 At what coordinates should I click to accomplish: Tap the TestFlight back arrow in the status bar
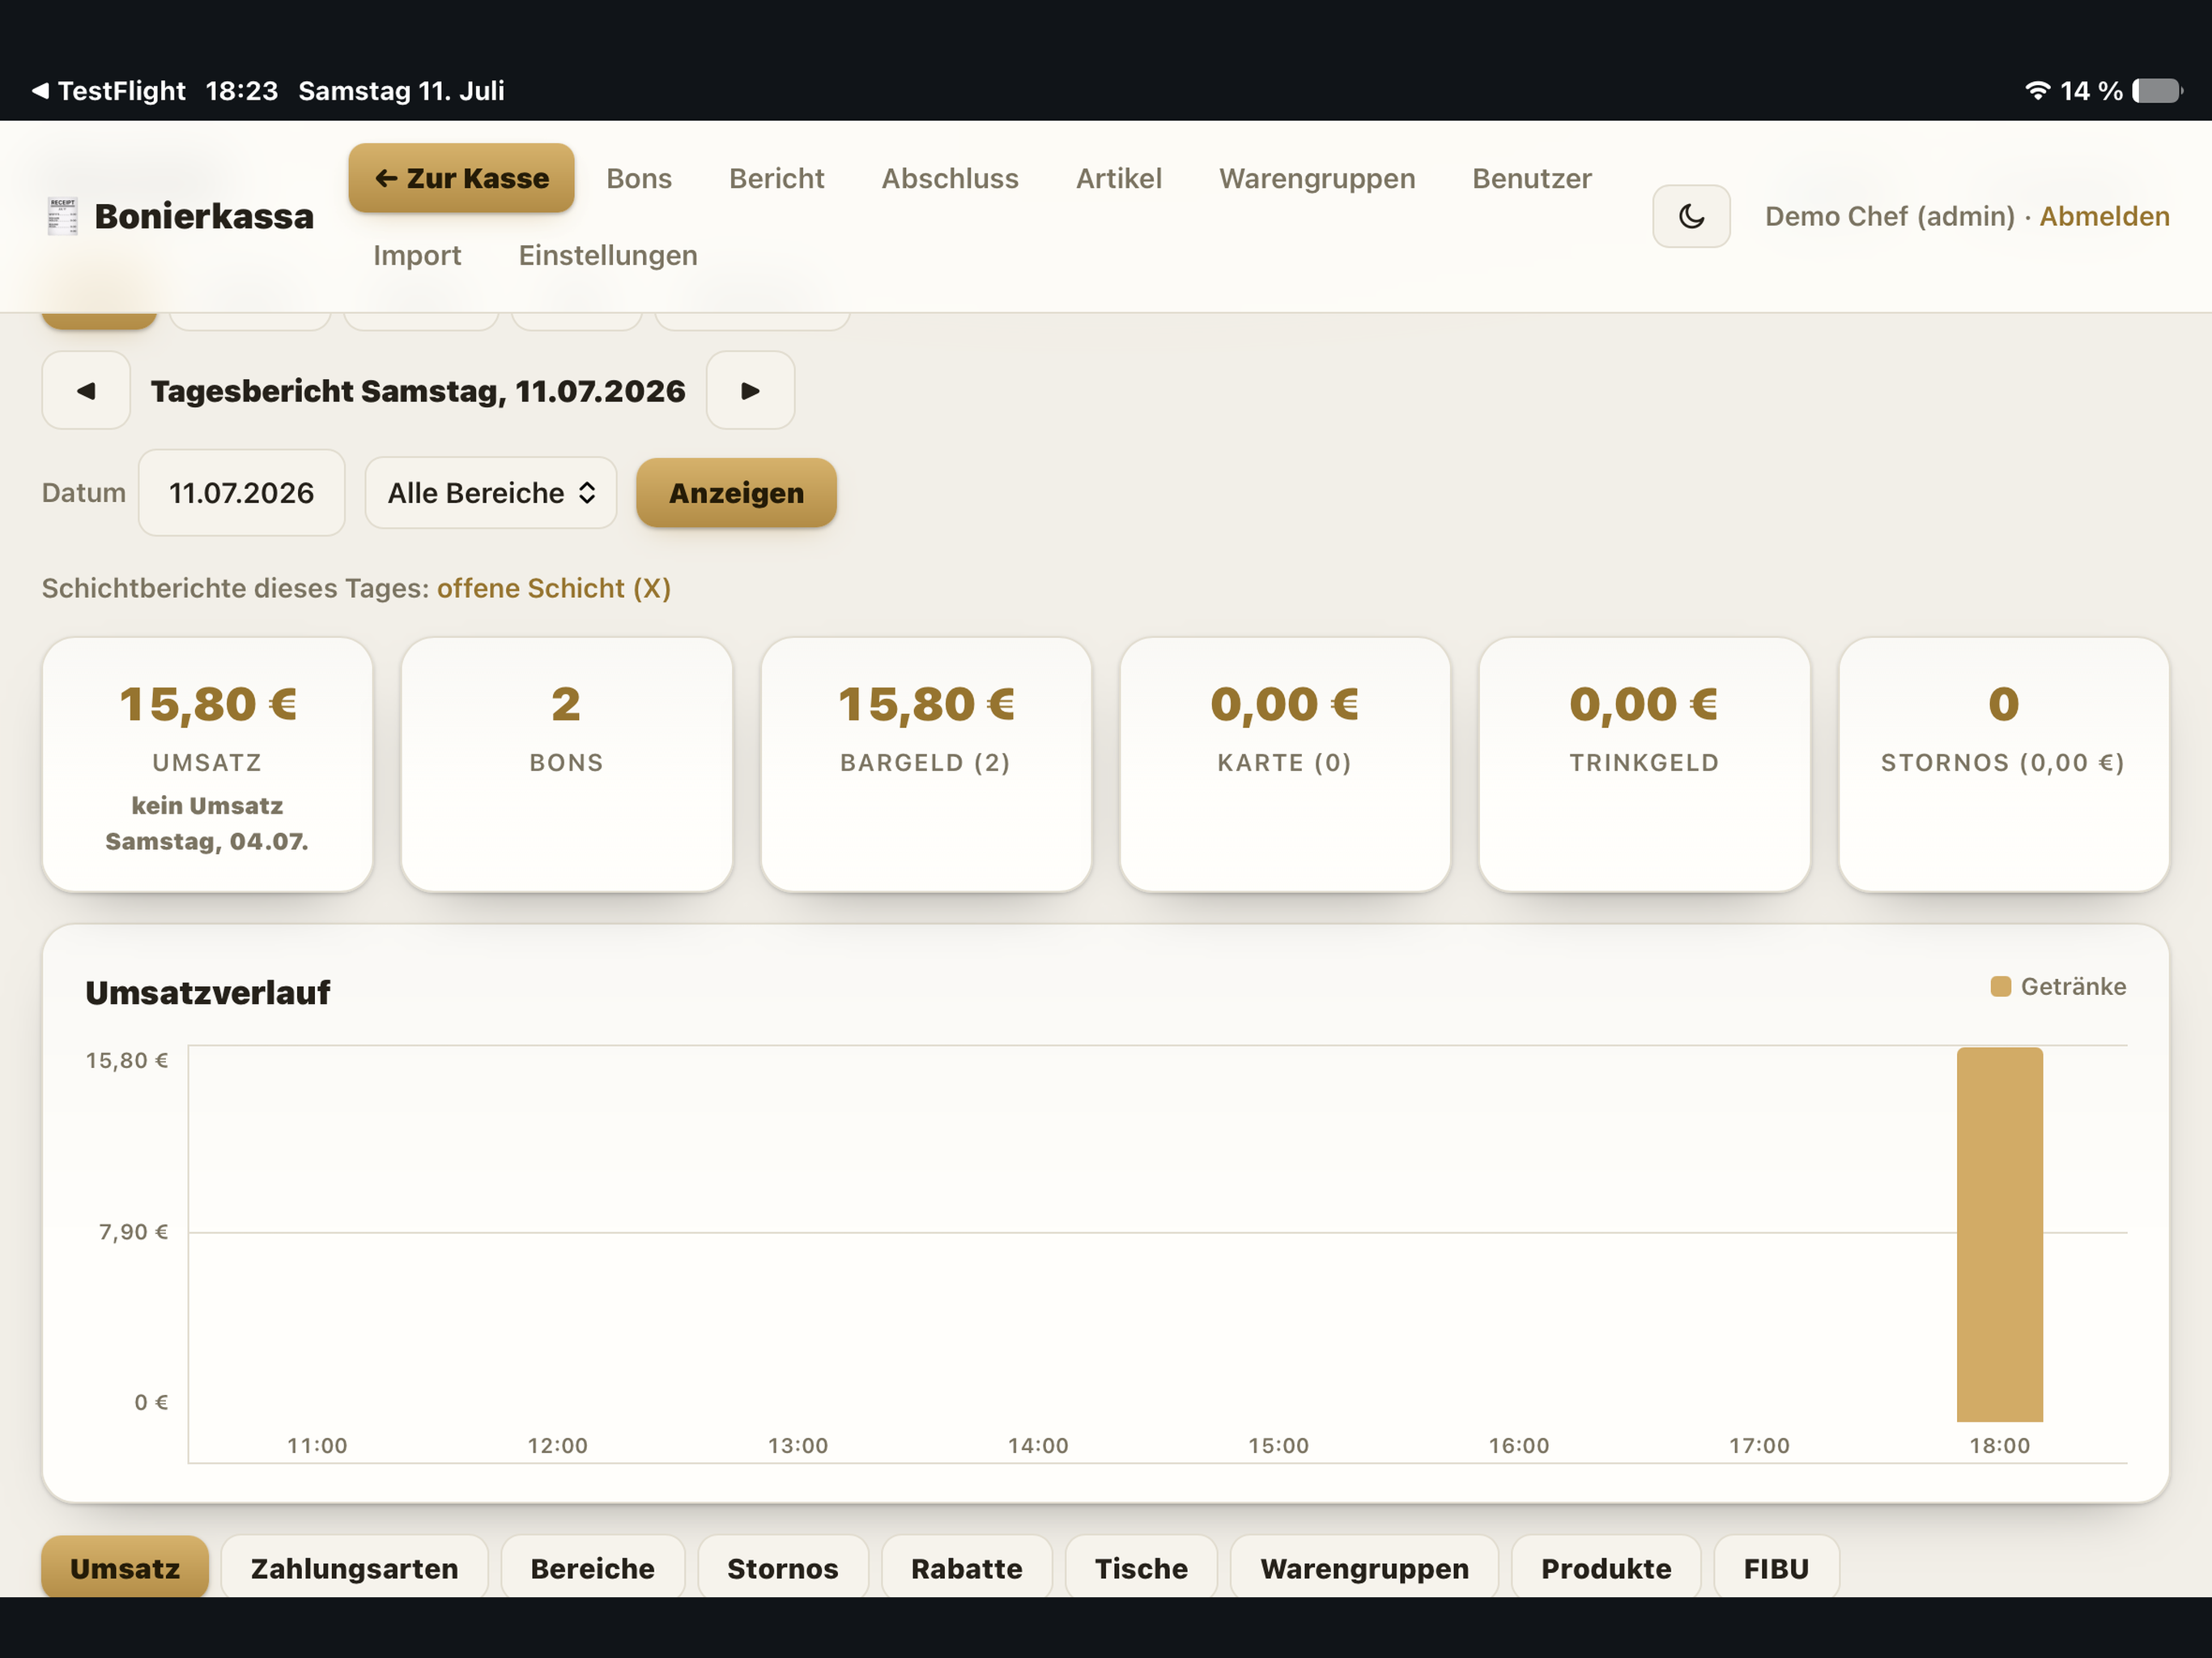[39, 91]
